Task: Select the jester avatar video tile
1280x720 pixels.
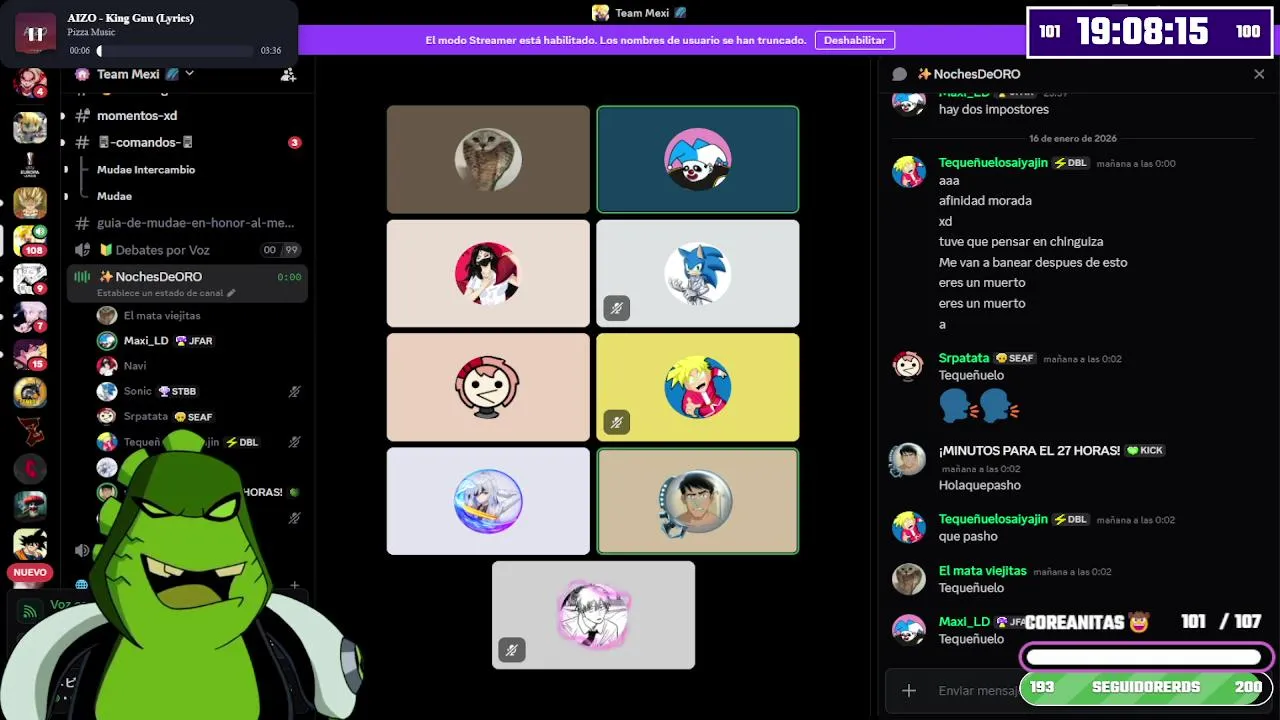Action: (x=698, y=159)
